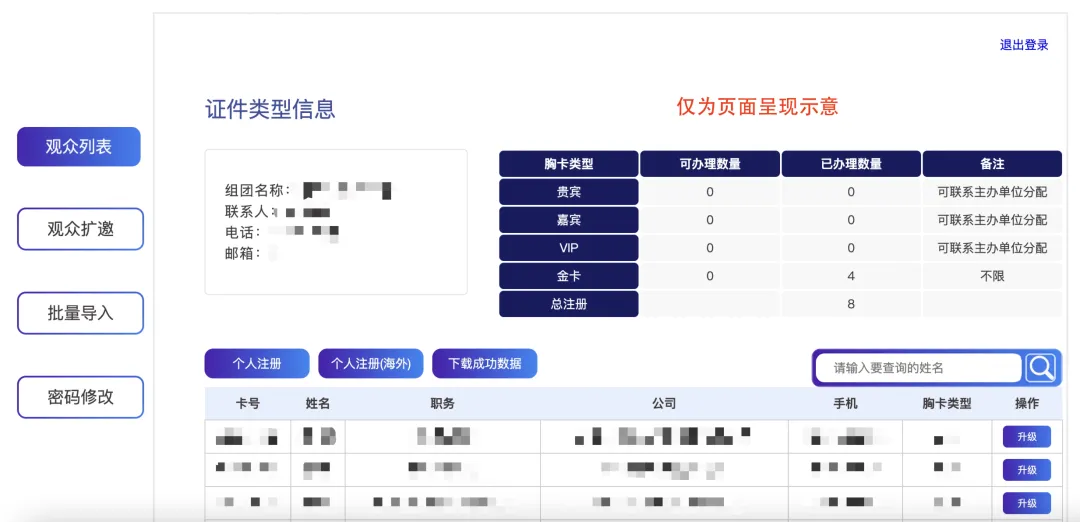Select the 金卡 badge type cell
1080x522 pixels.
pyautogui.click(x=568, y=276)
